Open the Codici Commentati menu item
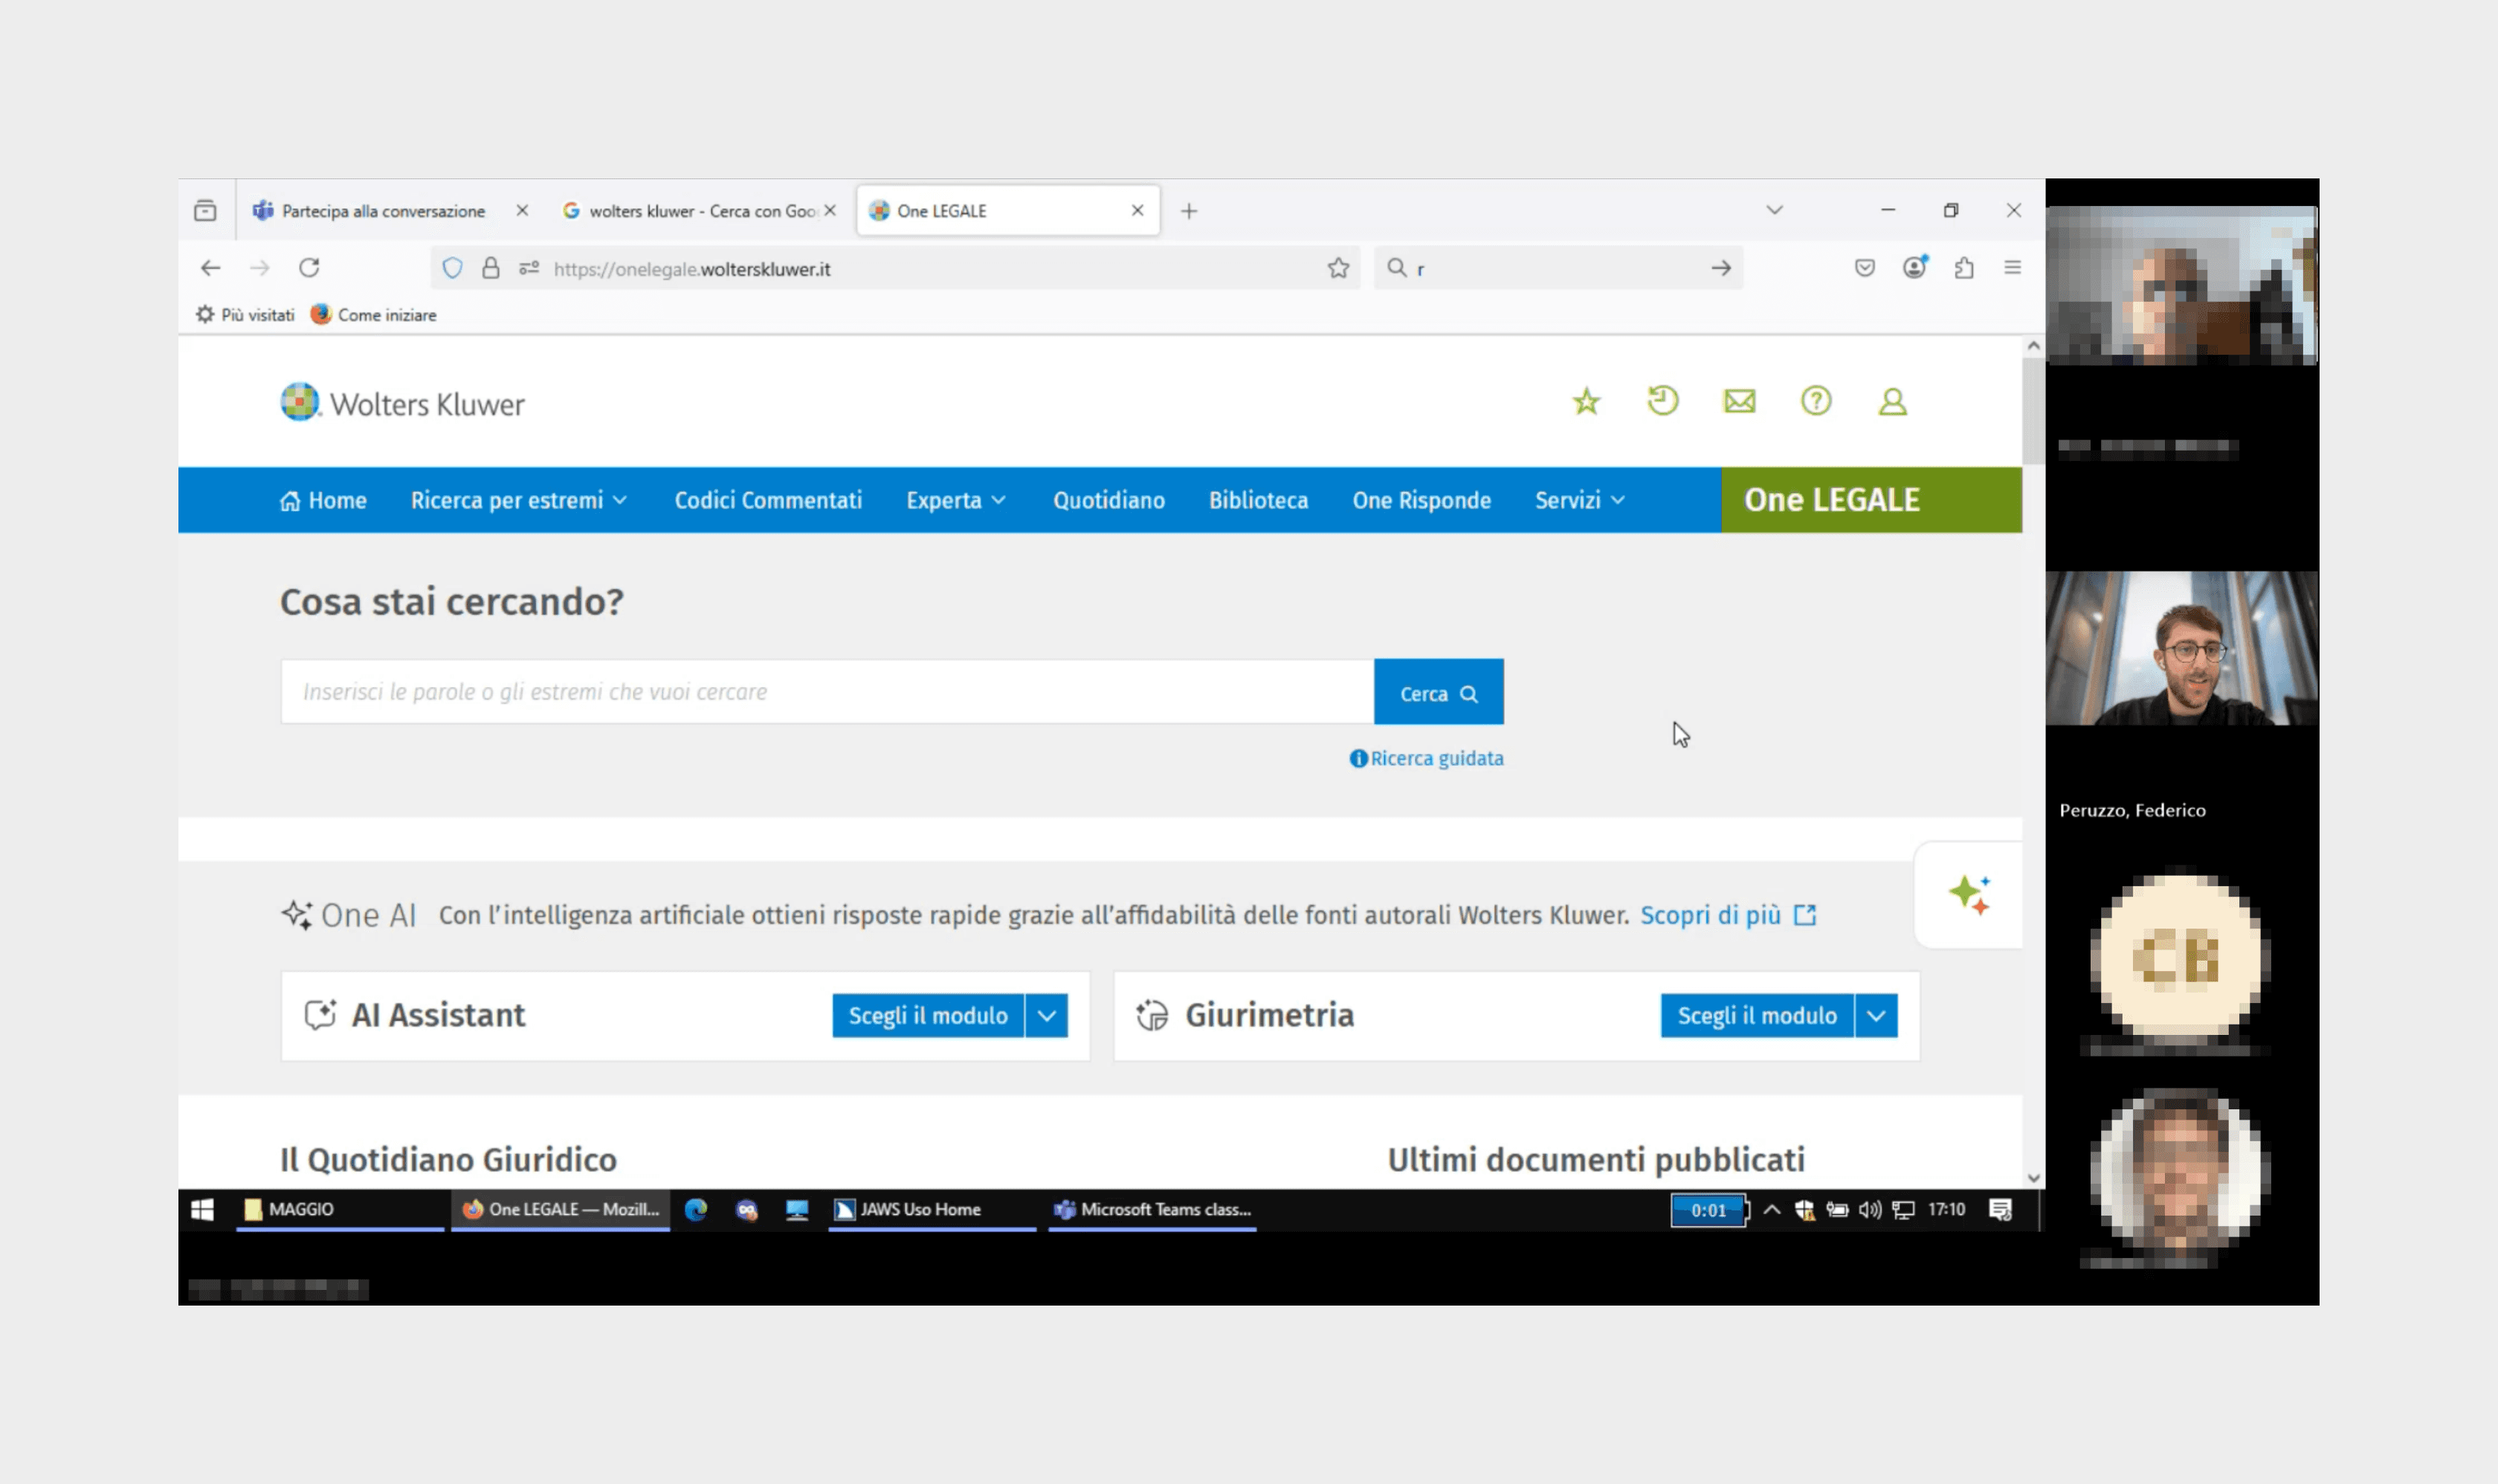The height and width of the screenshot is (1484, 2498). 767,500
